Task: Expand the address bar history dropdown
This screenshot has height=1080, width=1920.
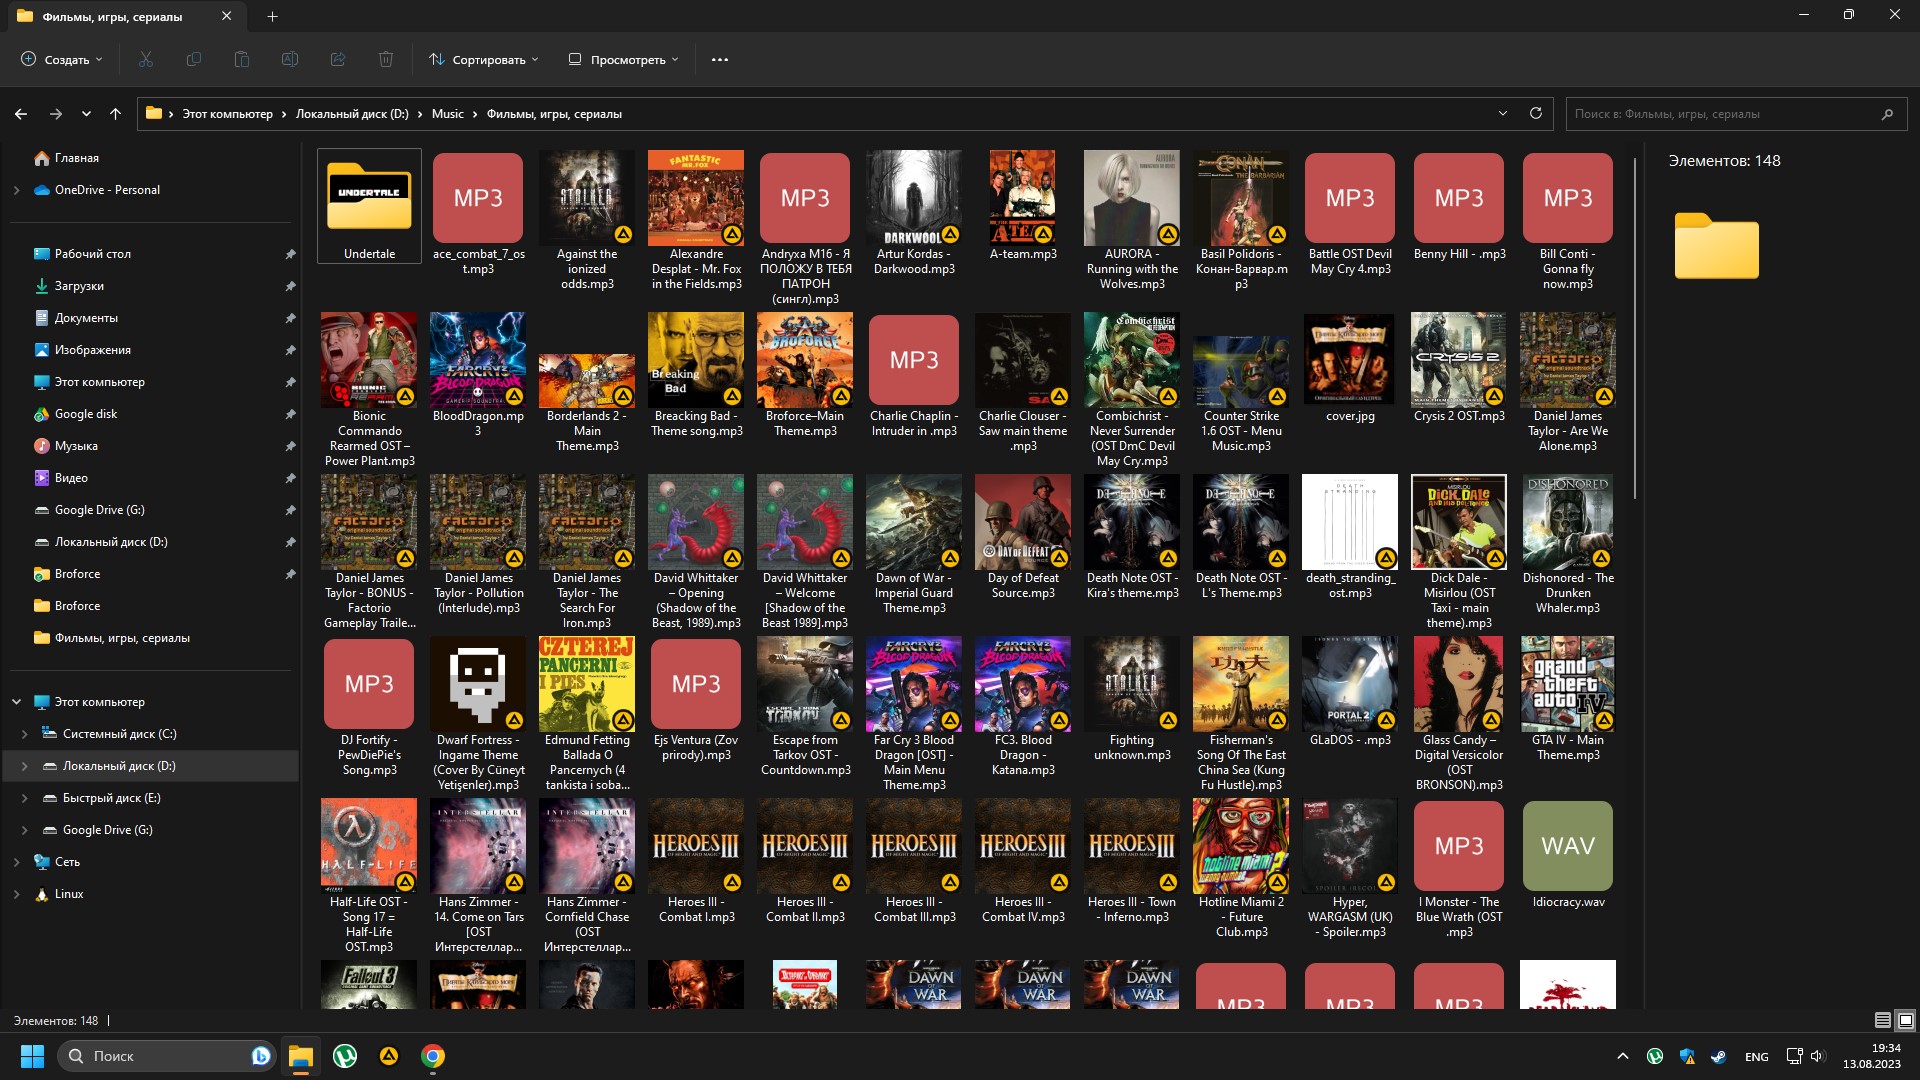Action: (x=1502, y=113)
